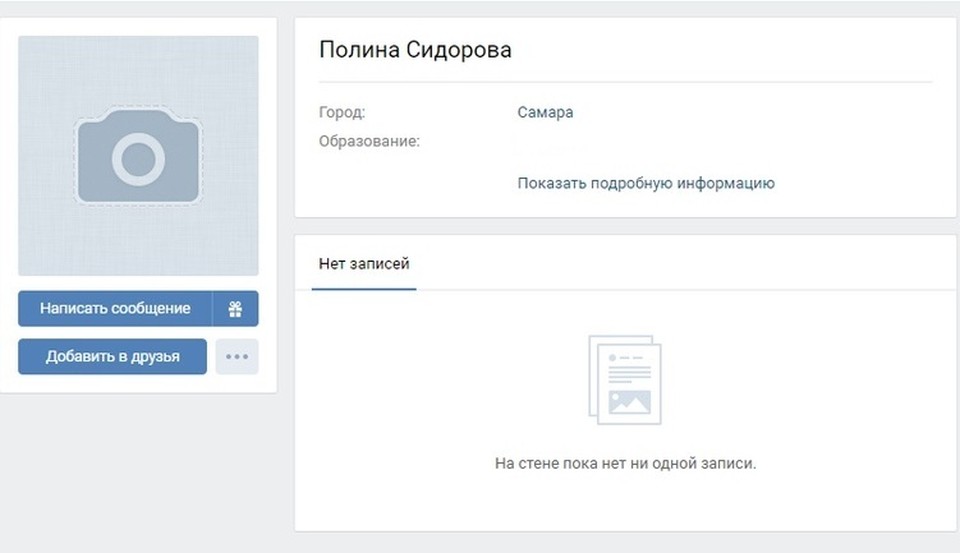Click 'На стене пока нет ни одной записи' text
This screenshot has height=553, width=960.
pyautogui.click(x=625, y=464)
